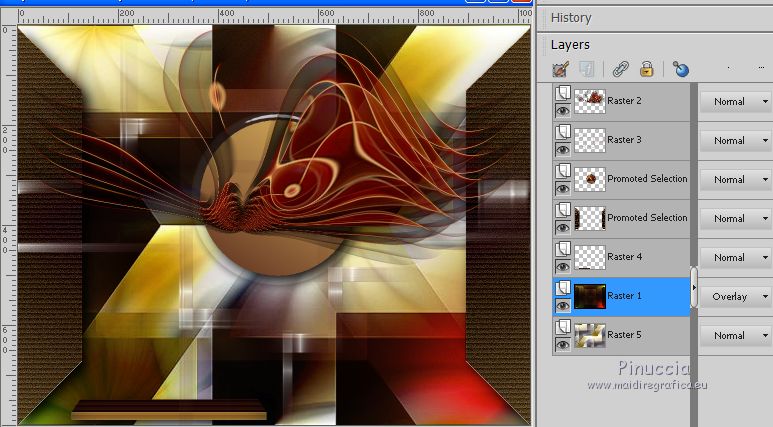773x427 pixels.
Task: Select the Raster 3 layer name
Action: click(x=624, y=140)
